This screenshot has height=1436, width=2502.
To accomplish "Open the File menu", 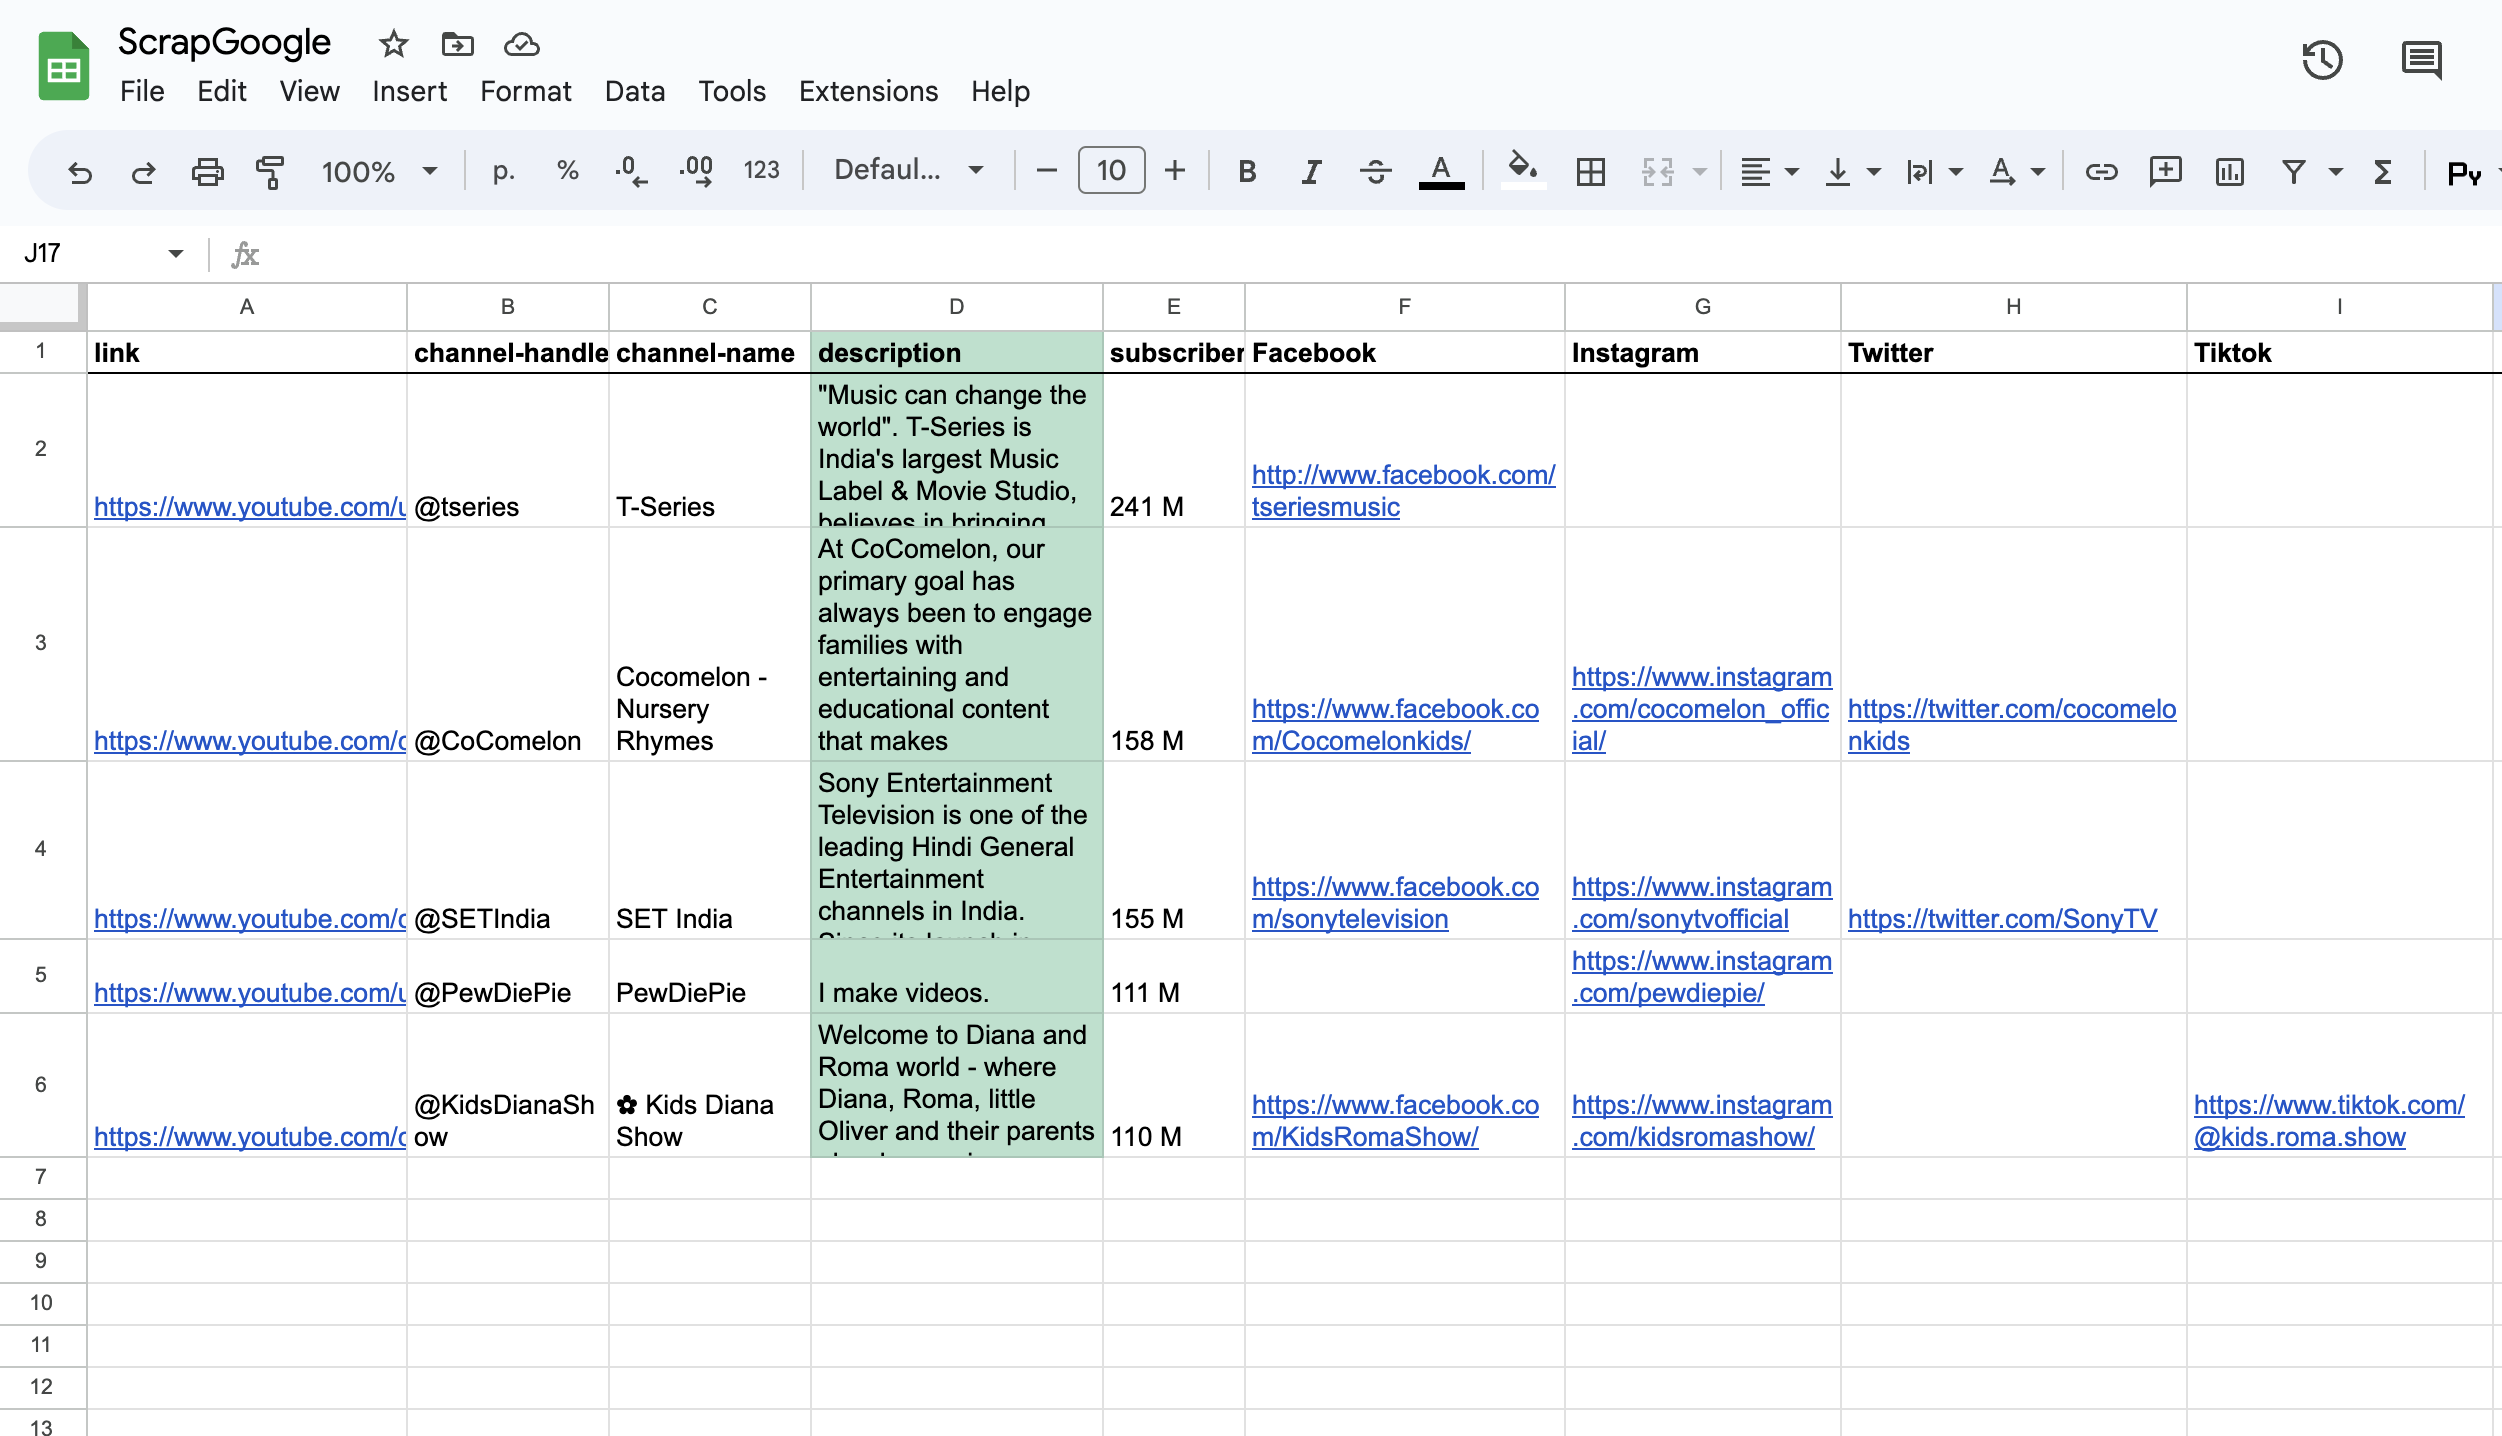I will tap(142, 91).
